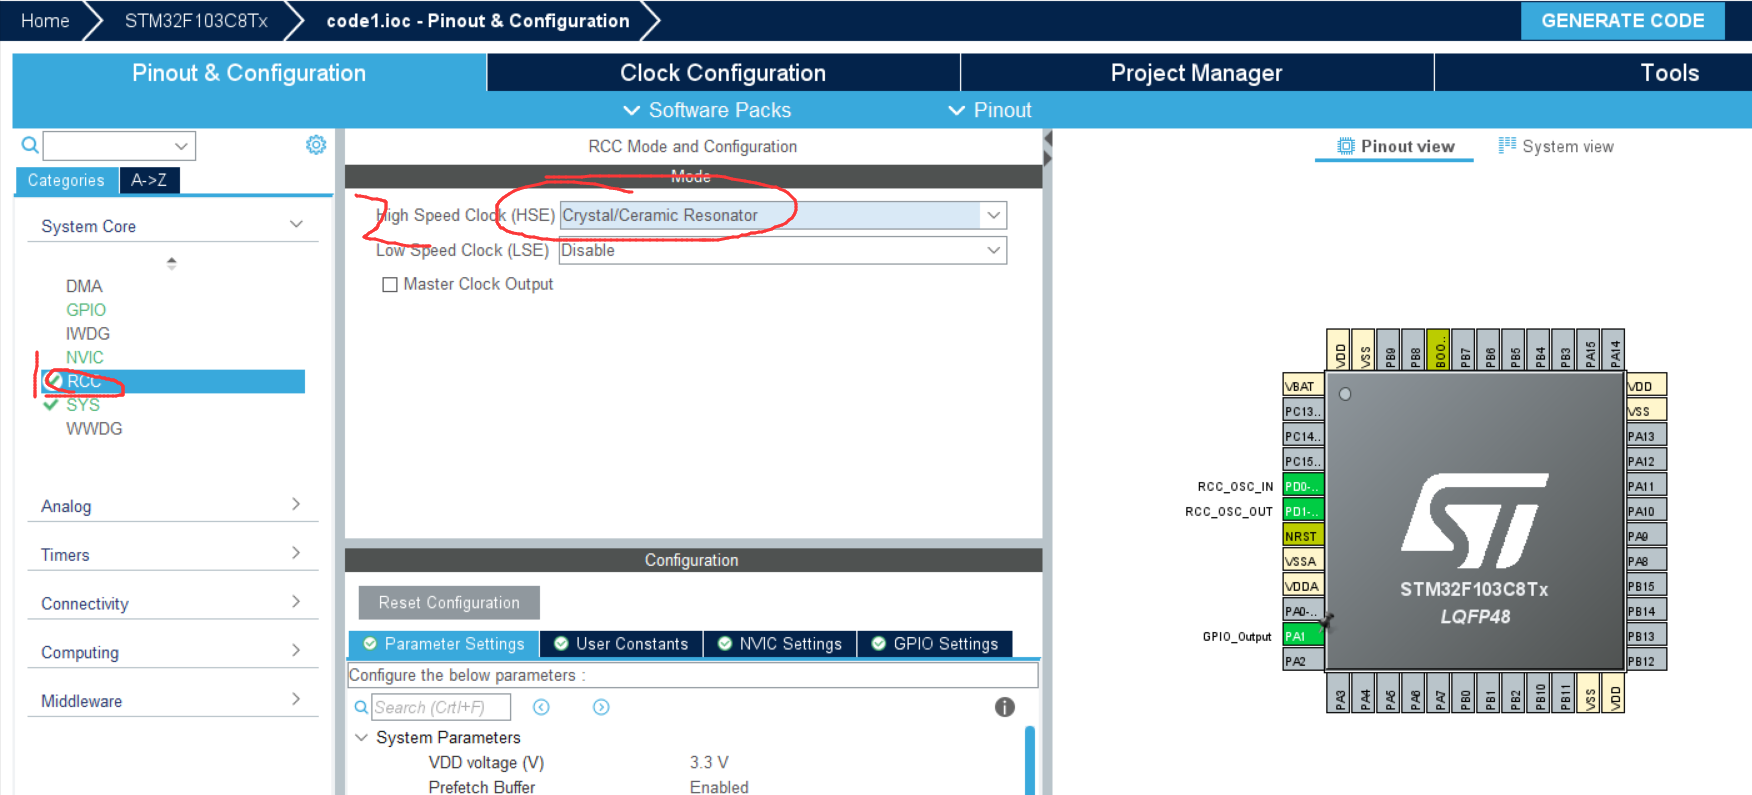The width and height of the screenshot is (1752, 795).
Task: Open the Pinout dropdown menu
Action: coord(990,110)
